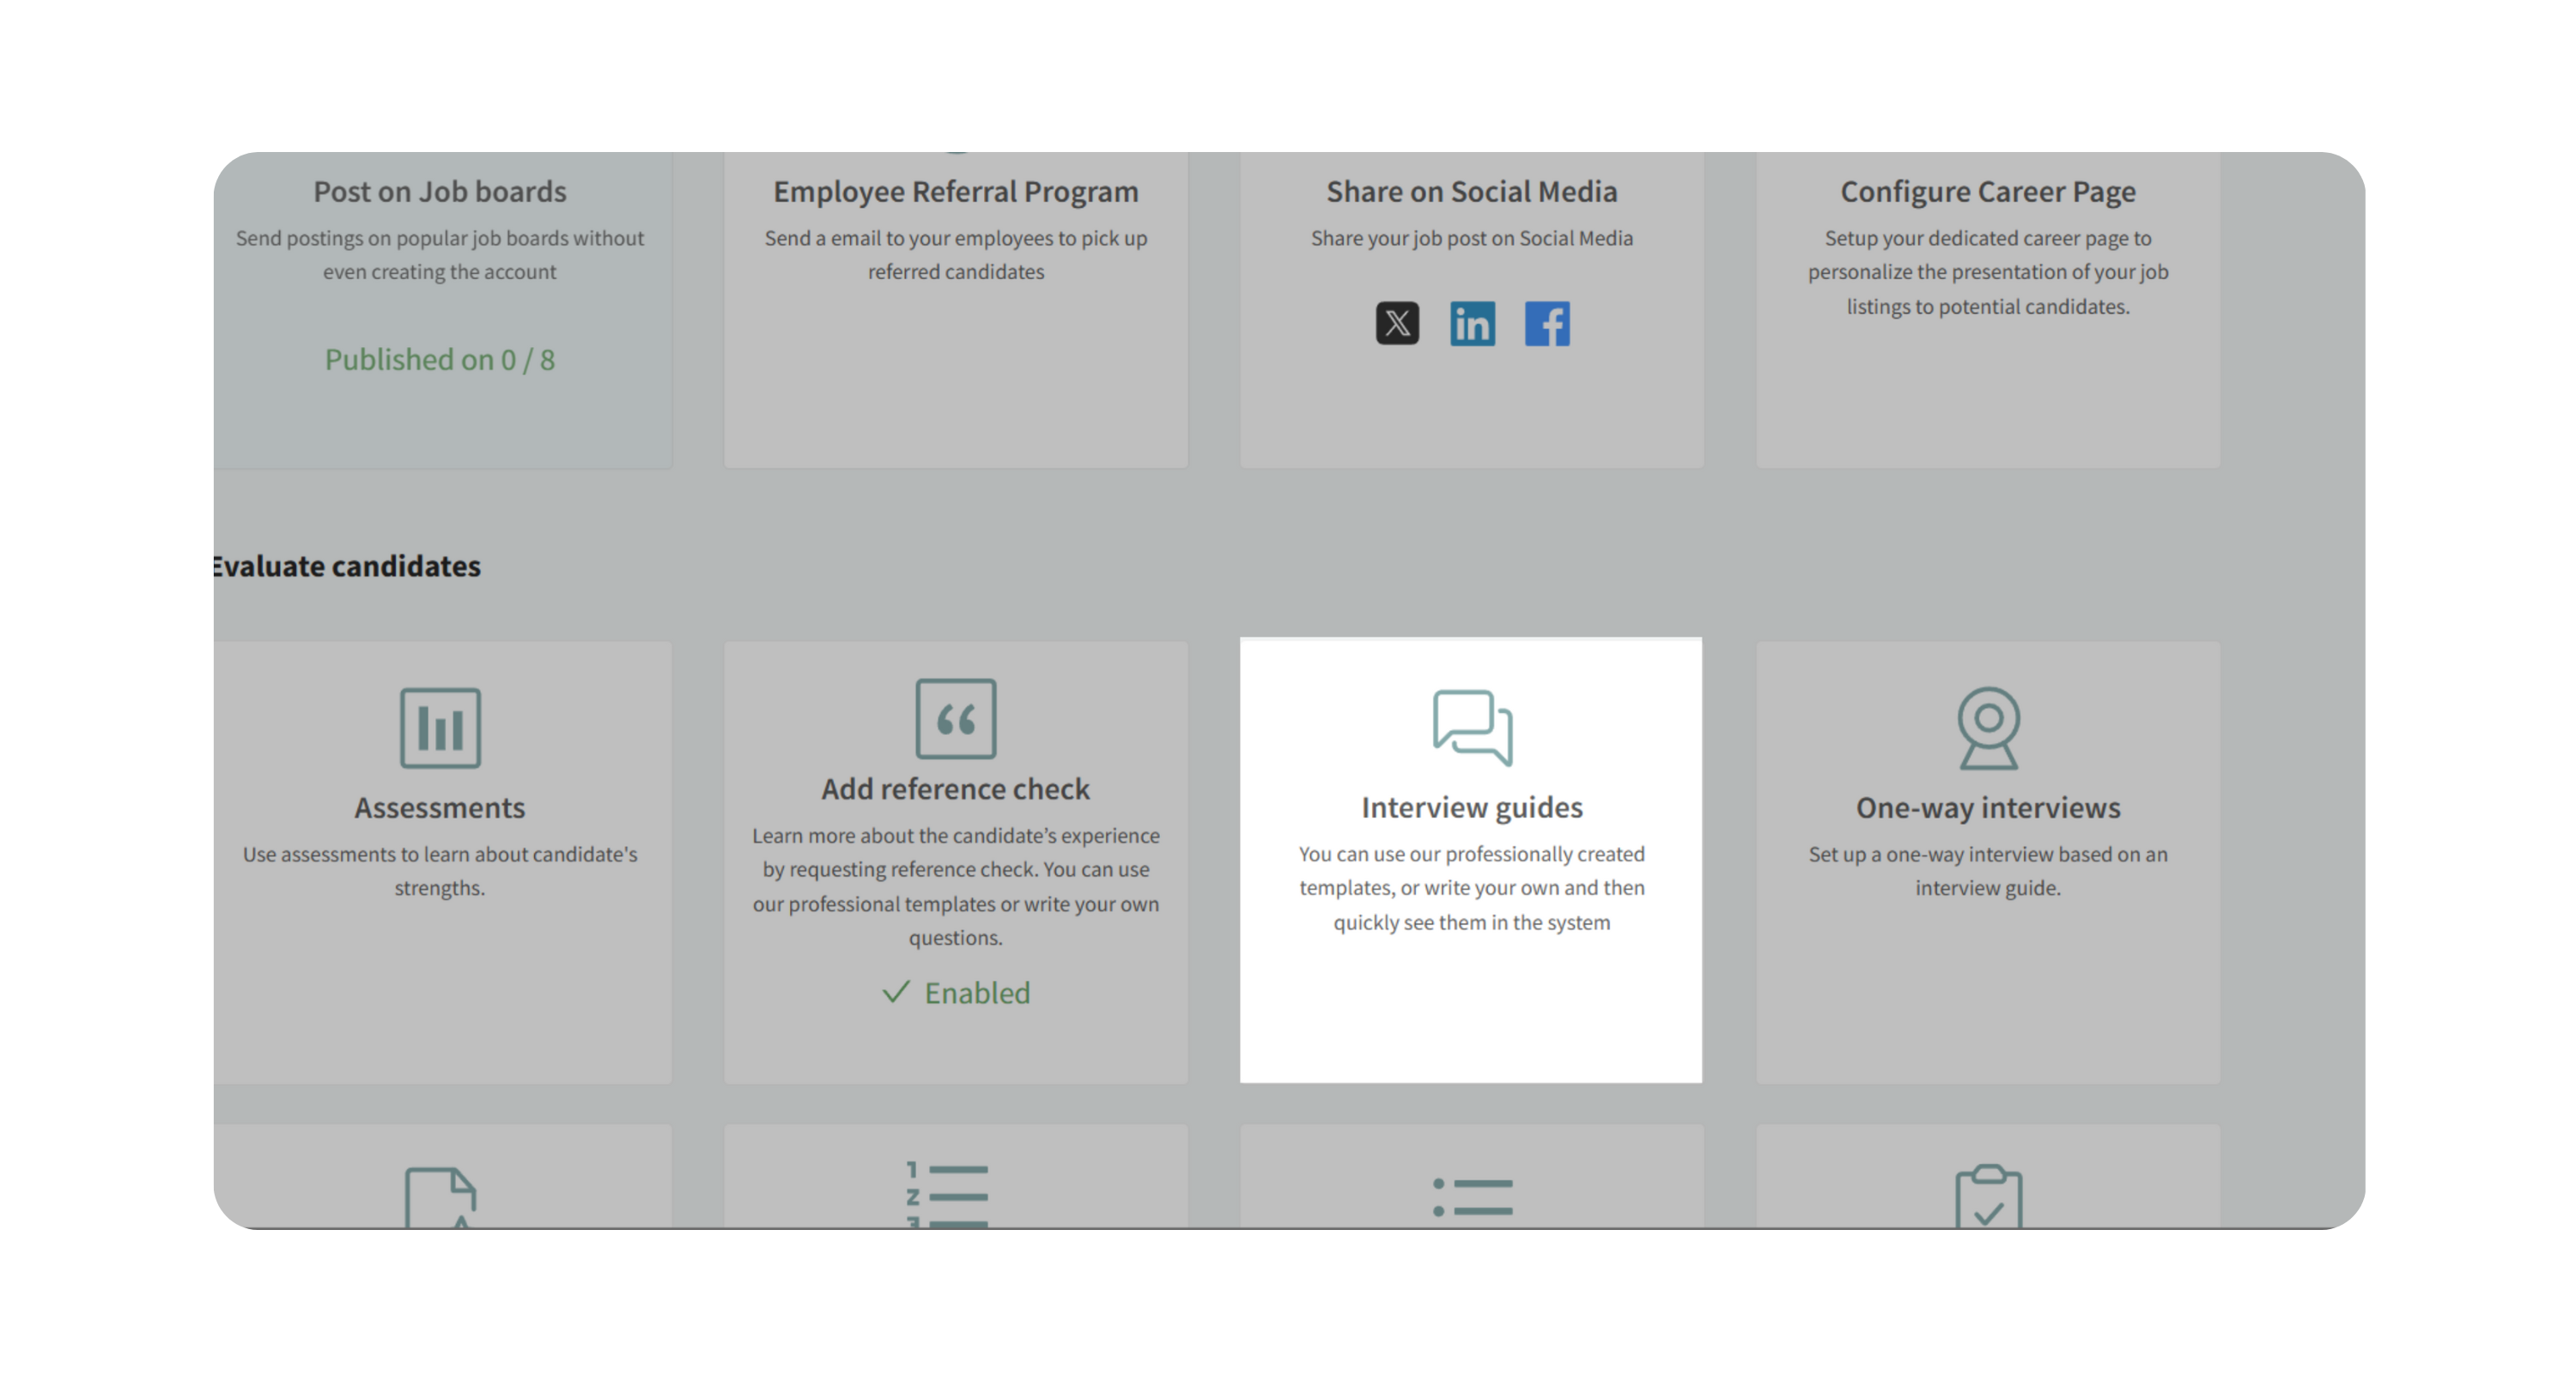Toggle the Enabled status on reference check
2576x1382 pixels.
956,993
